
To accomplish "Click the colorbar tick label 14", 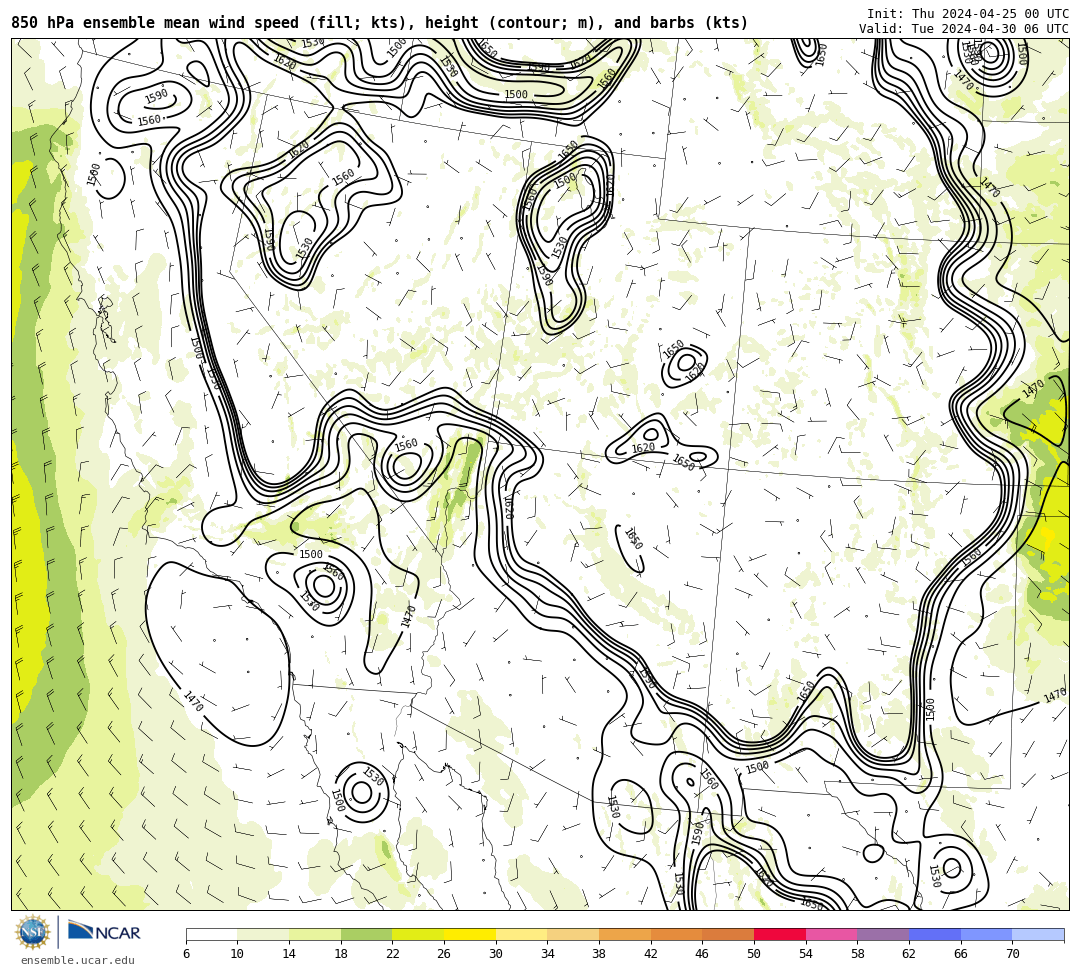I will [x=289, y=954].
